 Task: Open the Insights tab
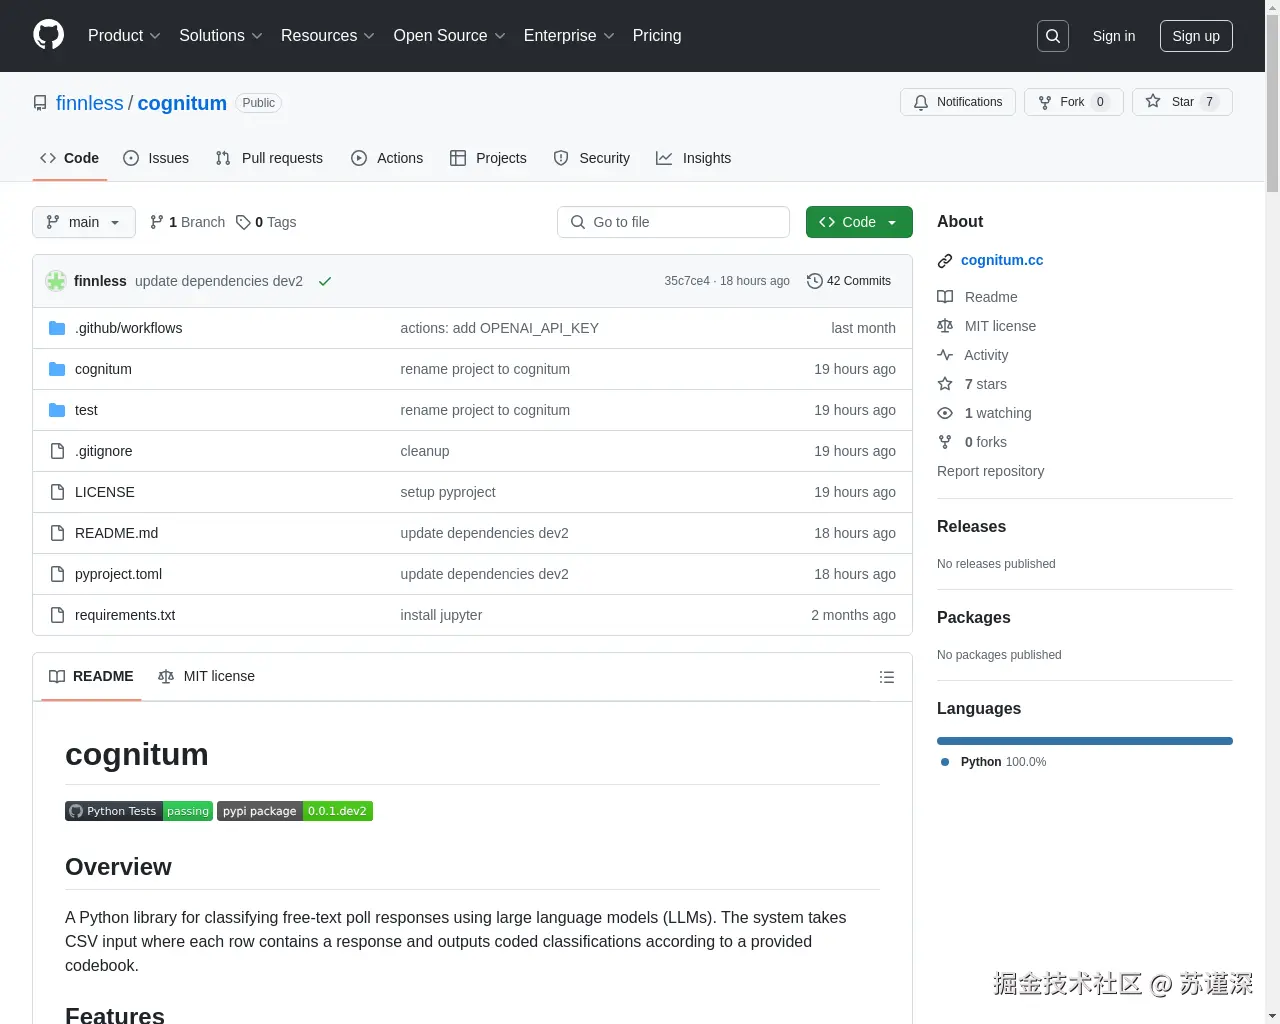(x=694, y=158)
